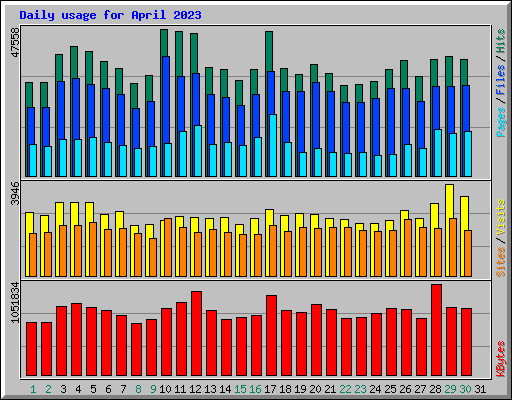The width and height of the screenshot is (512, 400).
Task: Click the 3946 visits axis value
Action: tap(16, 193)
